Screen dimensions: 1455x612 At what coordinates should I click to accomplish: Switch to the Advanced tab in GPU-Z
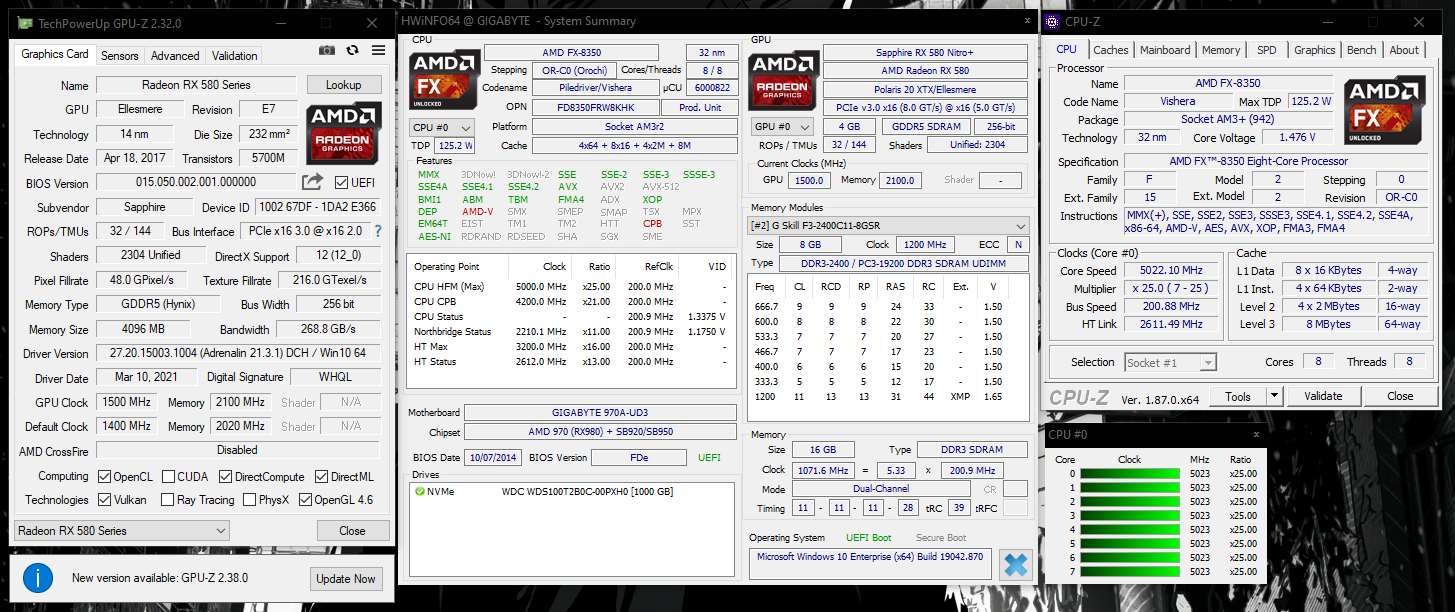pos(175,56)
